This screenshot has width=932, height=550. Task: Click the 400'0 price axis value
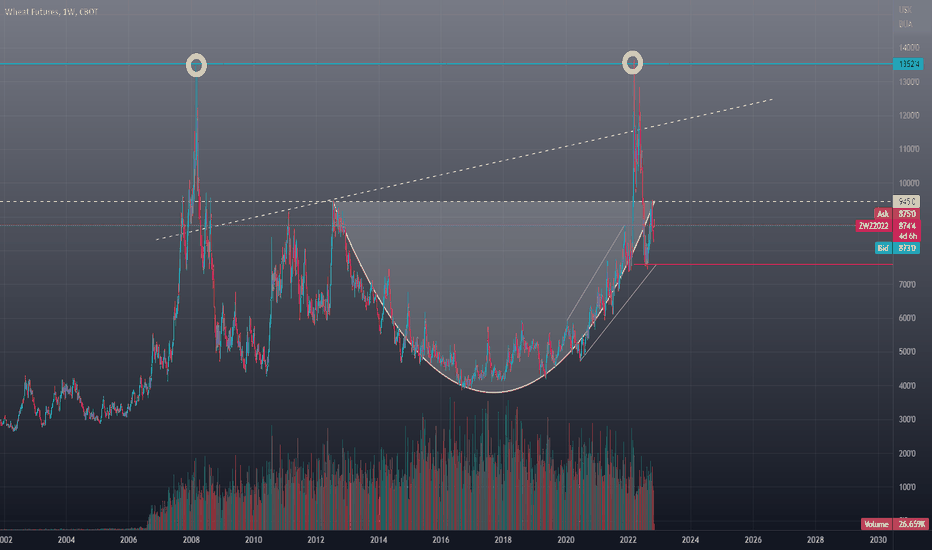point(907,386)
